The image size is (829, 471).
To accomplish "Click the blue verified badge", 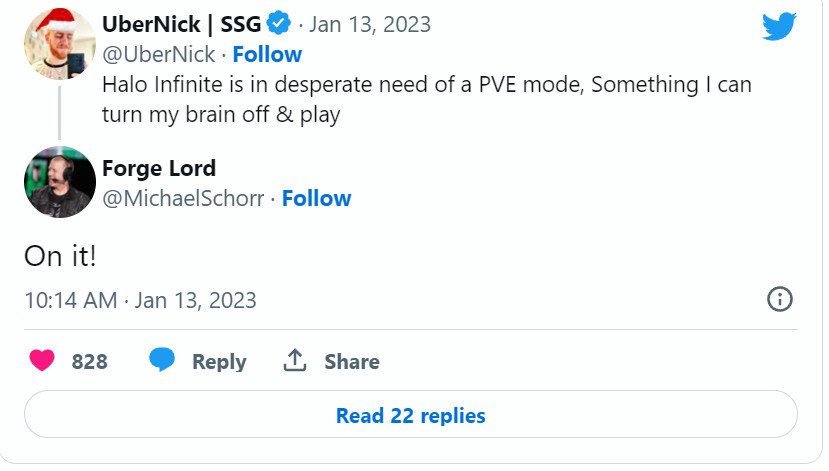I will pos(277,26).
